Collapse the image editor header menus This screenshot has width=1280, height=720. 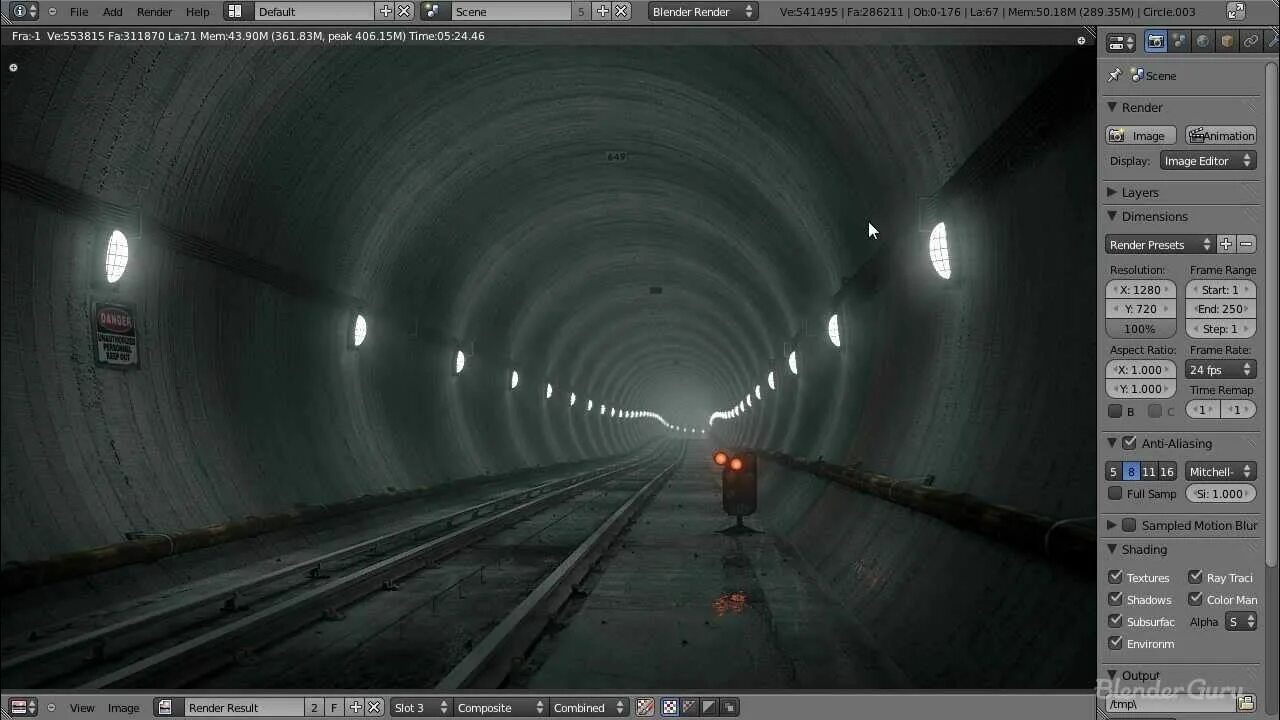[52, 707]
